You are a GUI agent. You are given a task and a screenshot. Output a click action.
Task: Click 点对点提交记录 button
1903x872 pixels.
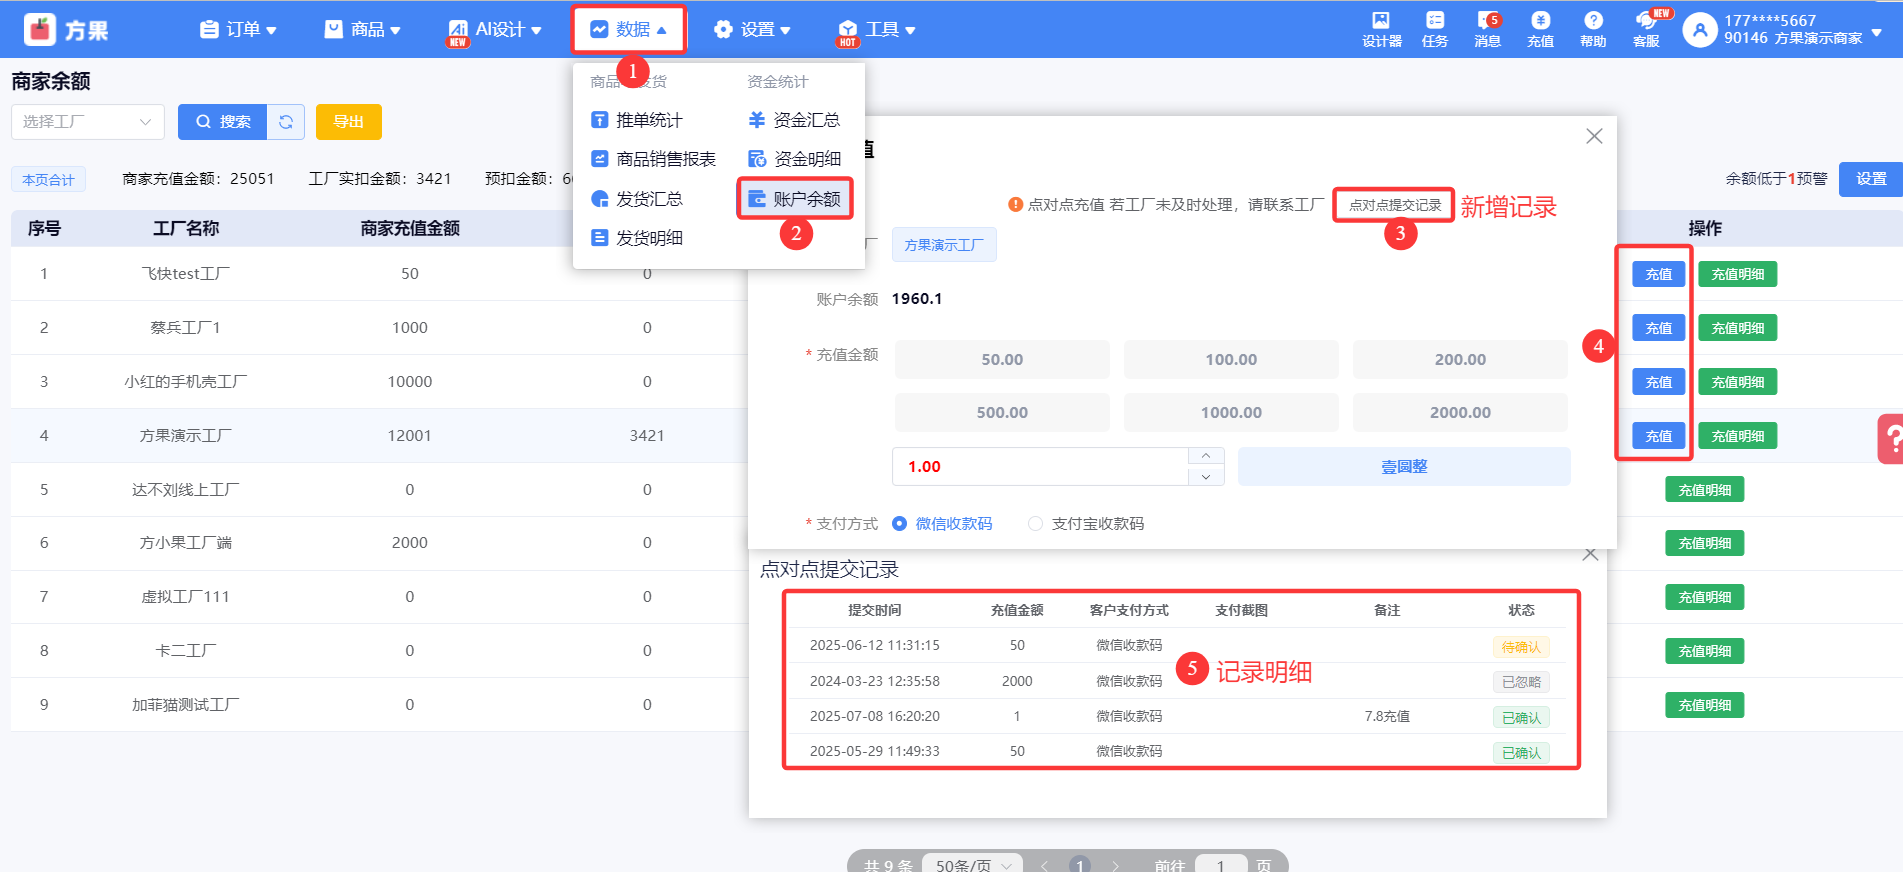coord(1394,205)
